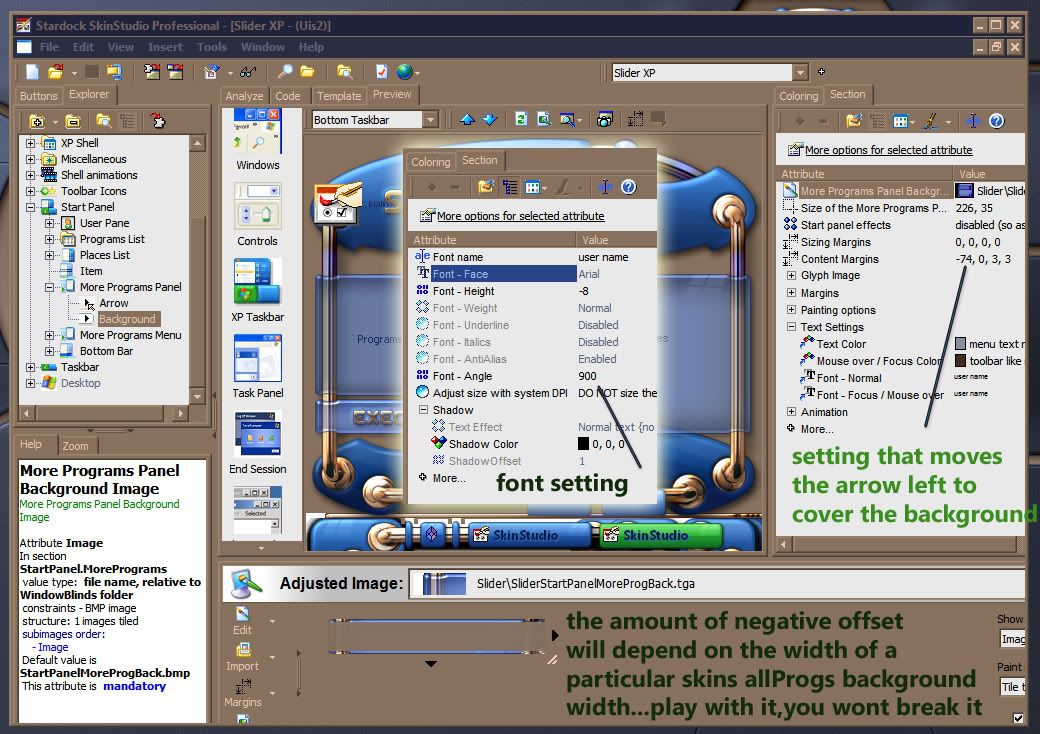Switch to the Analyze tab
Screen dimensions: 1040x734
pyautogui.click(x=244, y=96)
